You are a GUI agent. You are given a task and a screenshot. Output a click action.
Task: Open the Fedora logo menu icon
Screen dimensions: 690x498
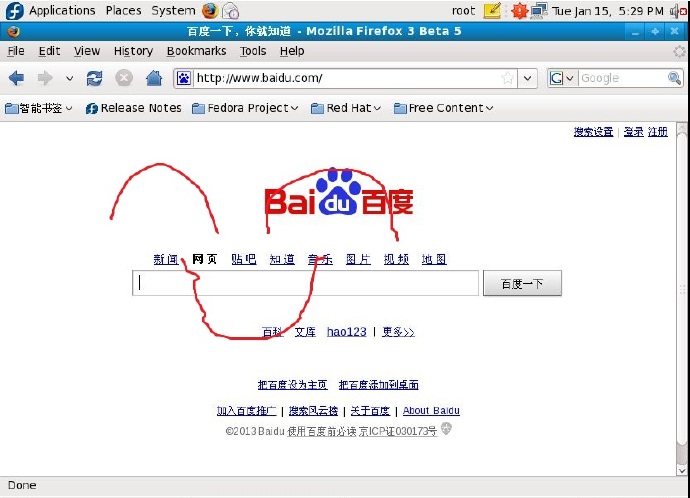pyautogui.click(x=15, y=11)
